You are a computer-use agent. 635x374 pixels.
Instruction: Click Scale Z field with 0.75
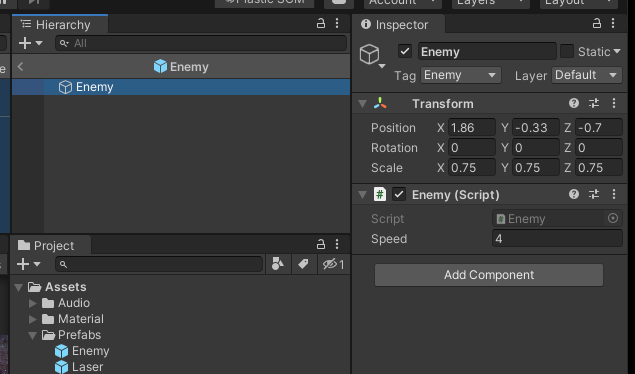(x=599, y=168)
